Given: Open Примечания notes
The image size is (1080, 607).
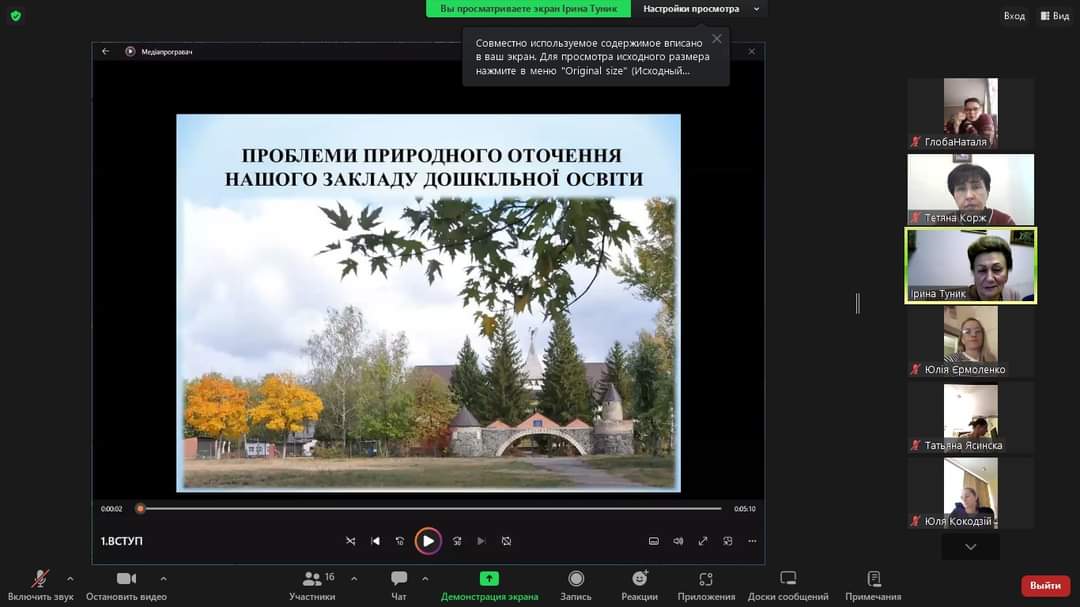Looking at the screenshot, I should coord(873,585).
